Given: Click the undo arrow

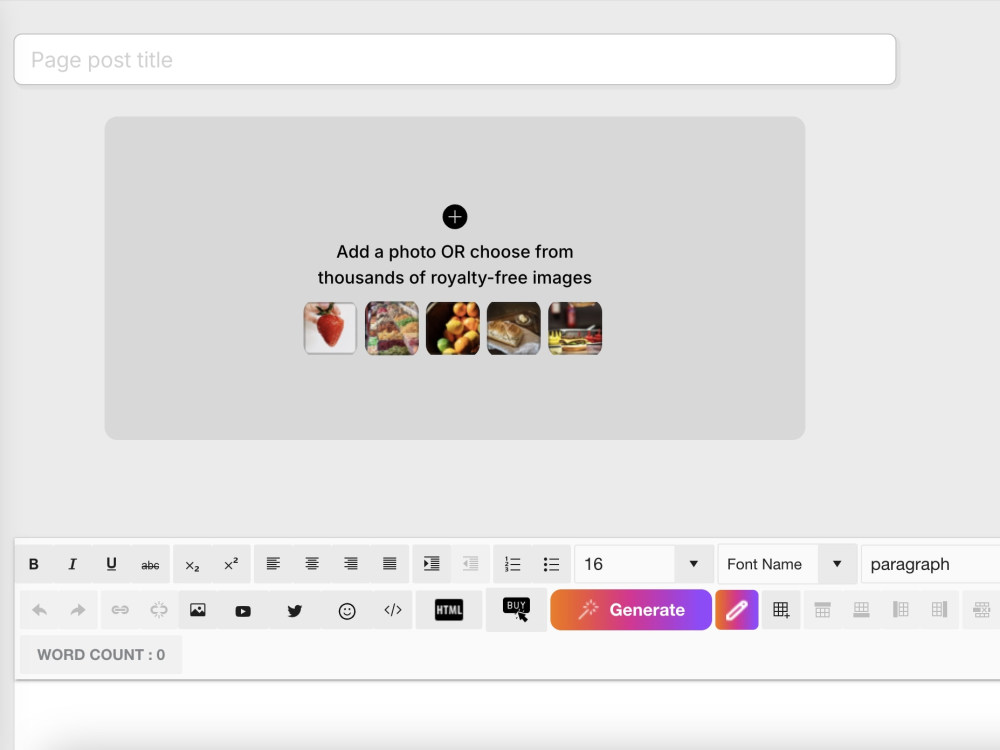Looking at the screenshot, I should [40, 610].
